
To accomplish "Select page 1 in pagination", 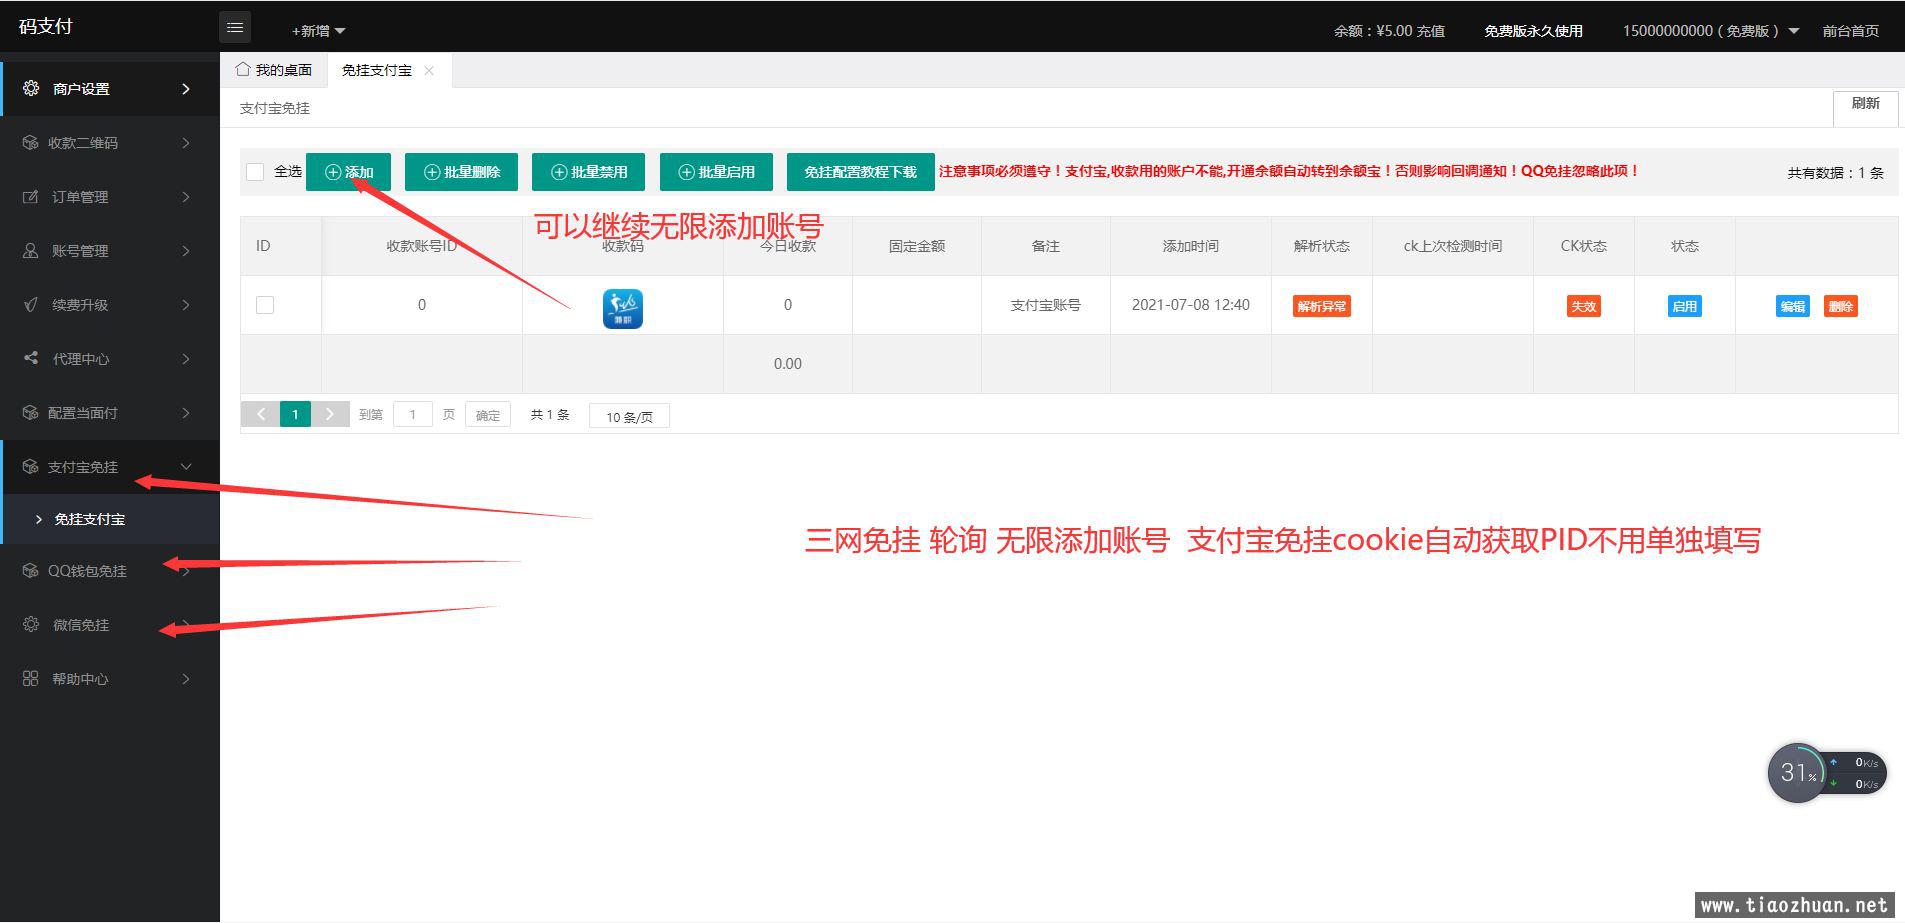I will (x=295, y=414).
